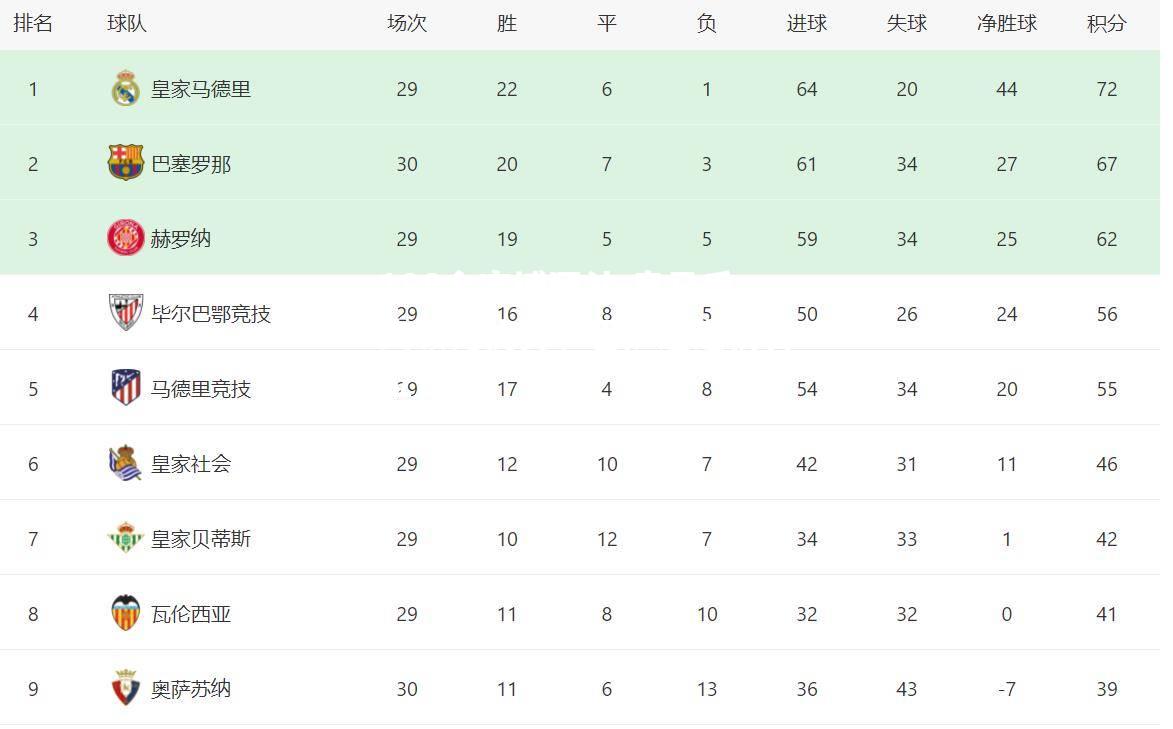Select the 排名 column header
The width and height of the screenshot is (1173, 729).
coord(33,23)
